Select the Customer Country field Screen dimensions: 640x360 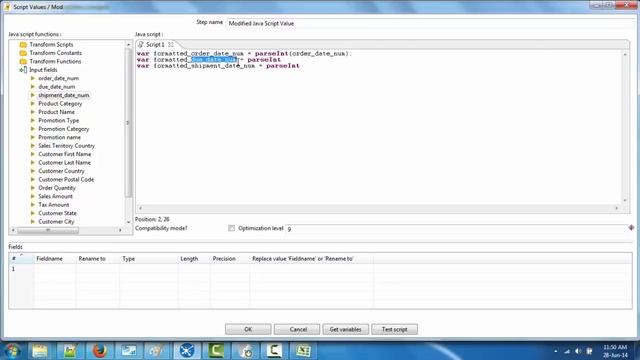pyautogui.click(x=61, y=171)
